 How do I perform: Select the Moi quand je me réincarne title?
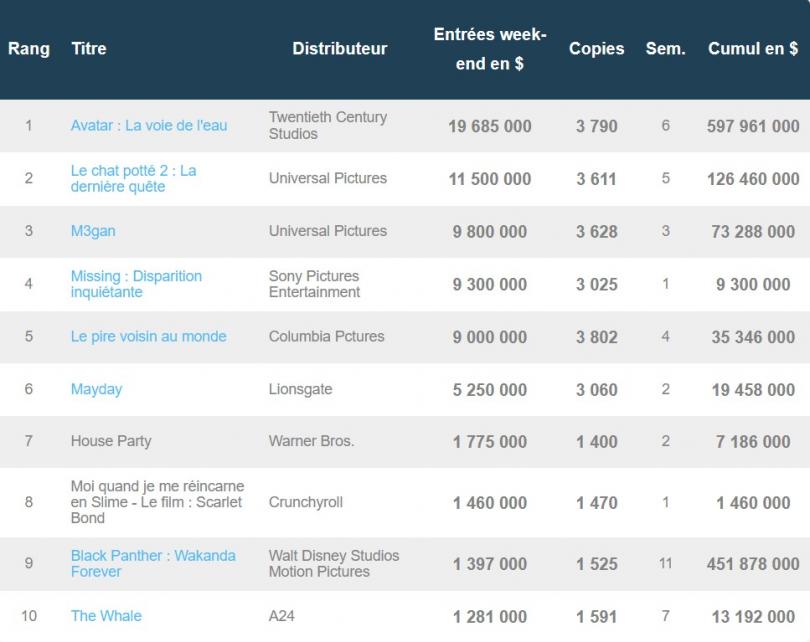[157, 502]
